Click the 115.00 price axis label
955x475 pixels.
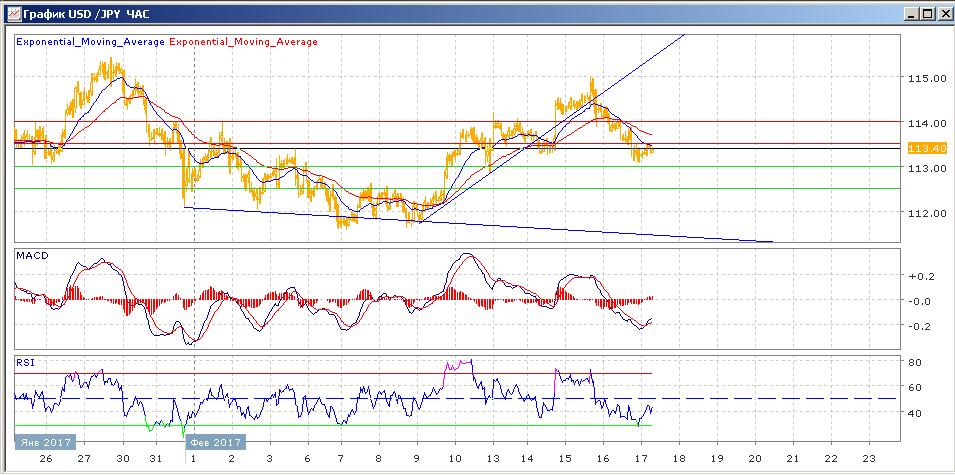[927, 78]
